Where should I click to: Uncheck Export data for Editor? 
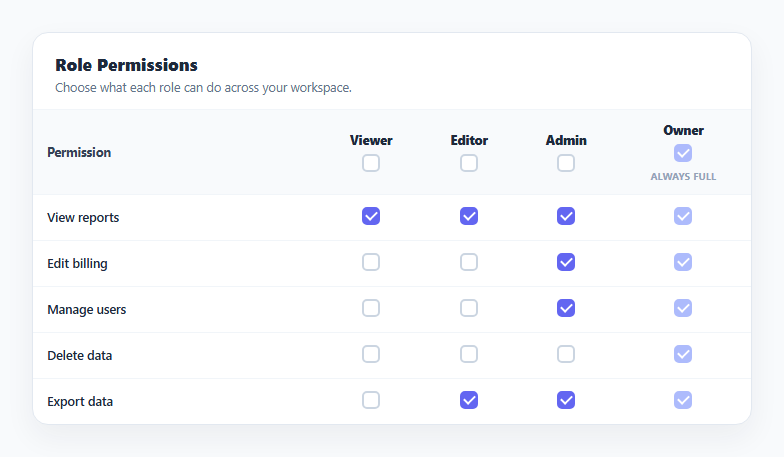coord(469,400)
